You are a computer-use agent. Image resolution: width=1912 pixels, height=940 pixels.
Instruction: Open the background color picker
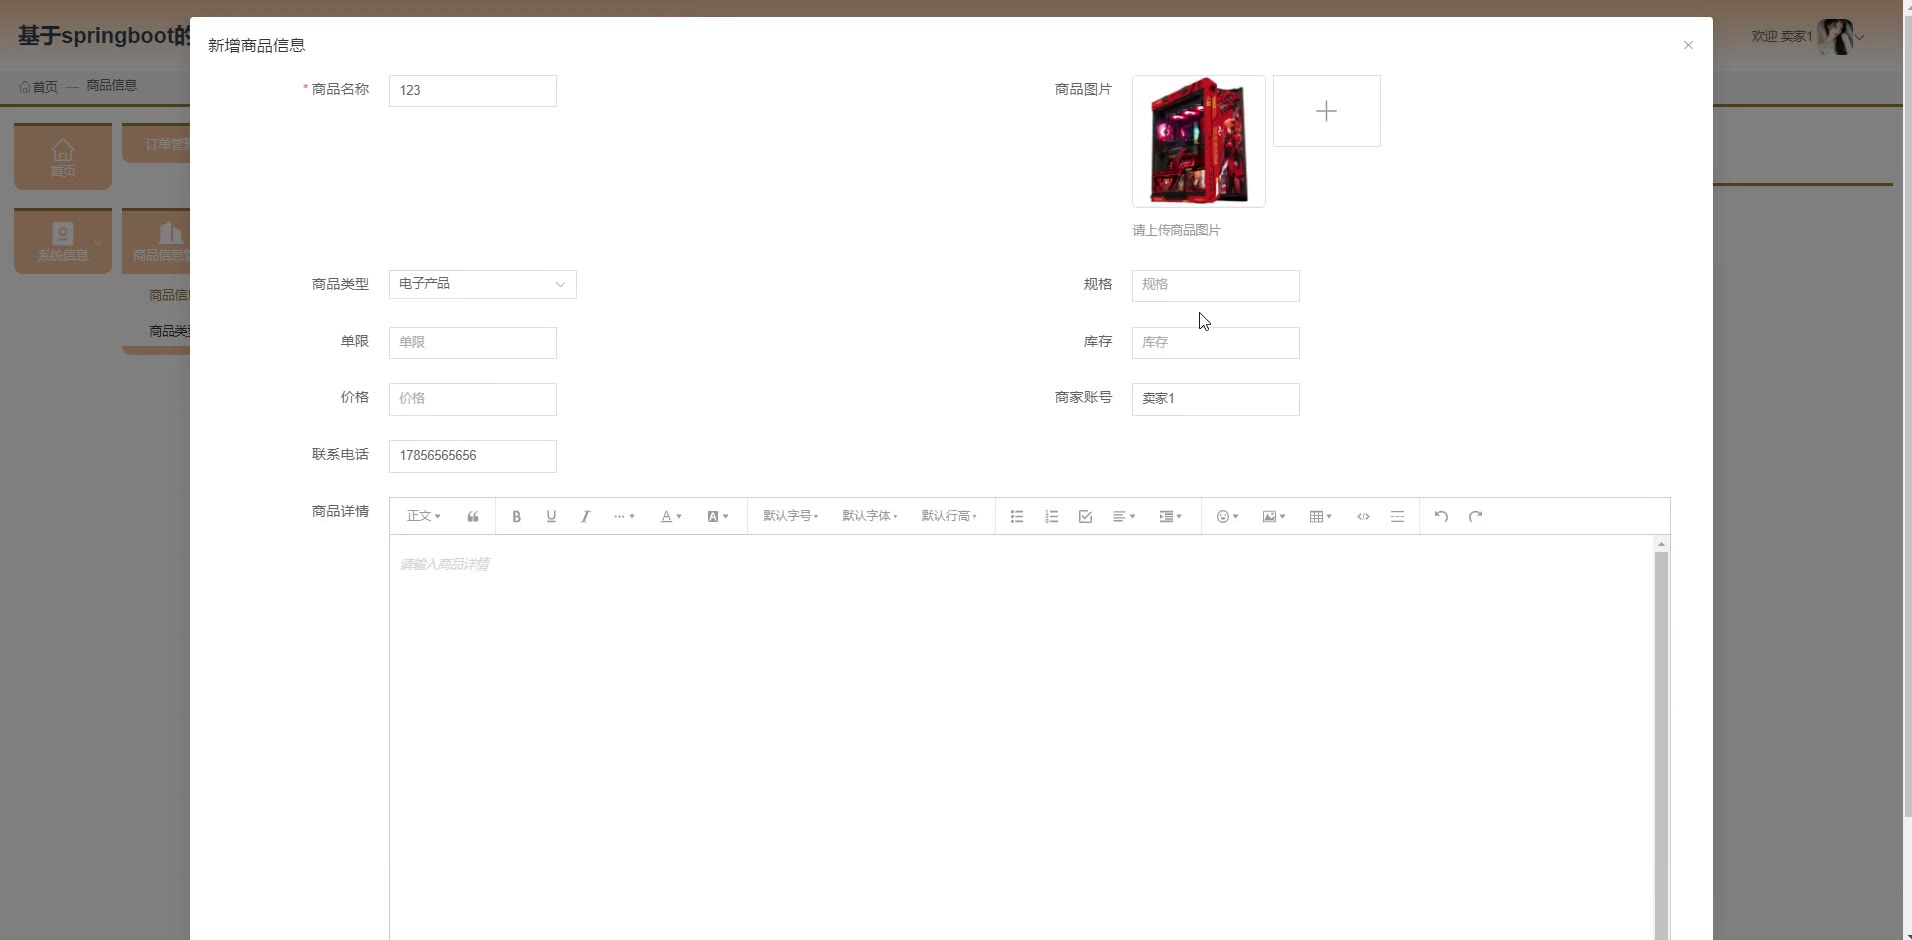tap(718, 517)
